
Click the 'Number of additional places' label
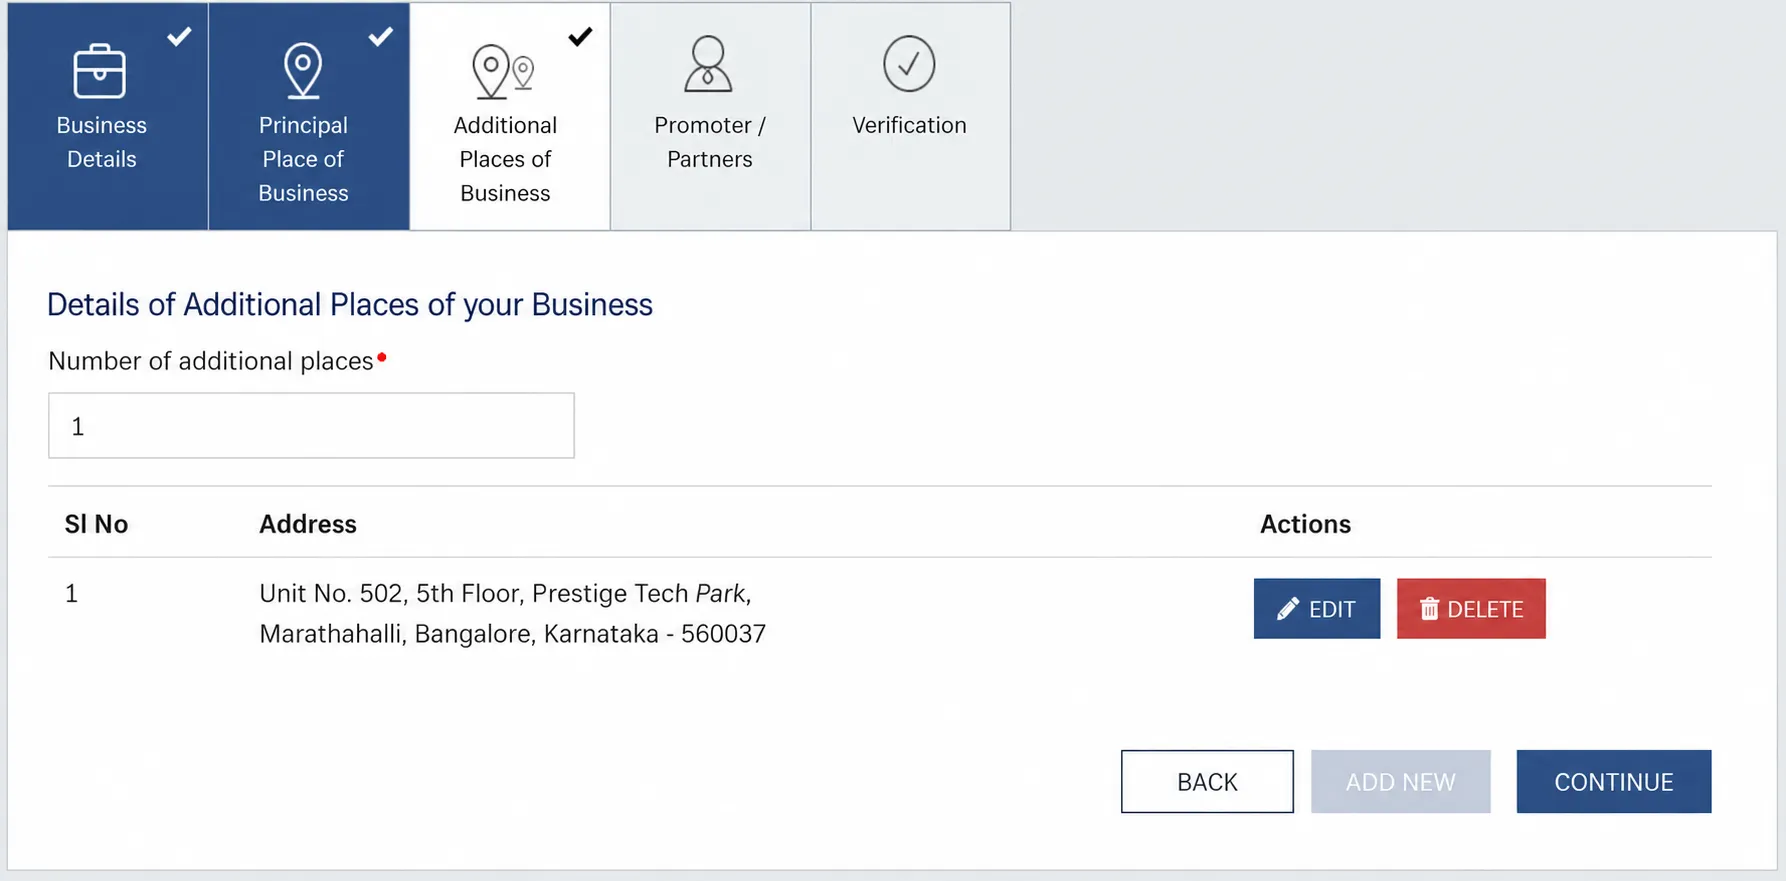211,361
